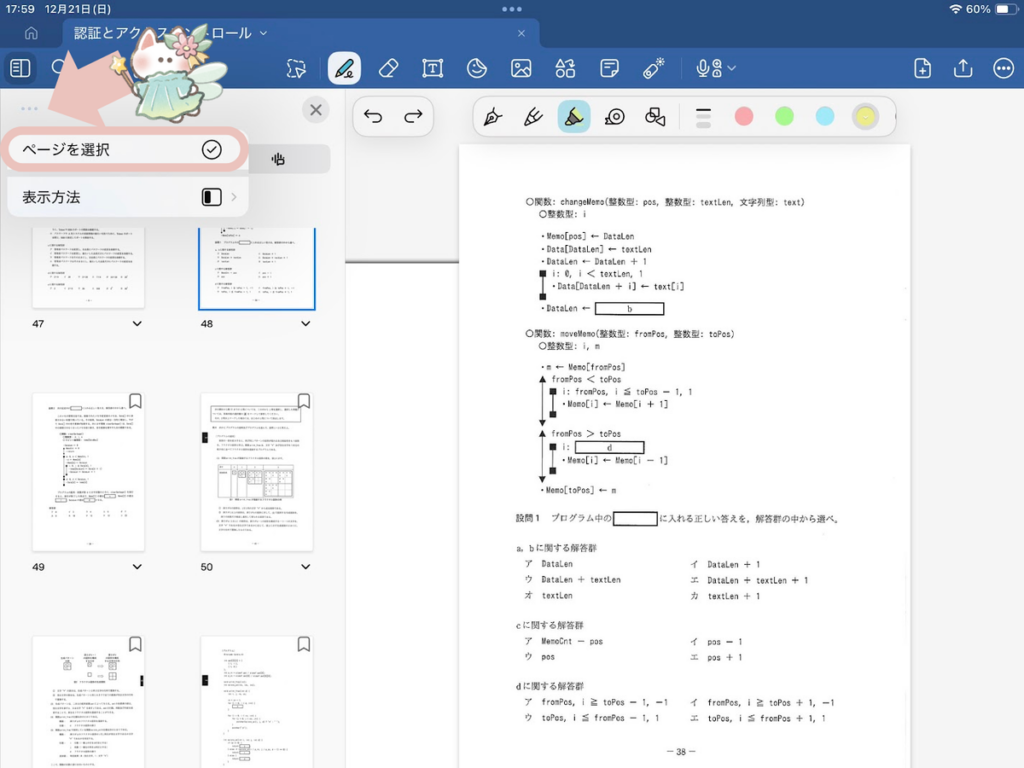Expand options chevron for page 47
This screenshot has width=1024, height=768.
tap(137, 324)
